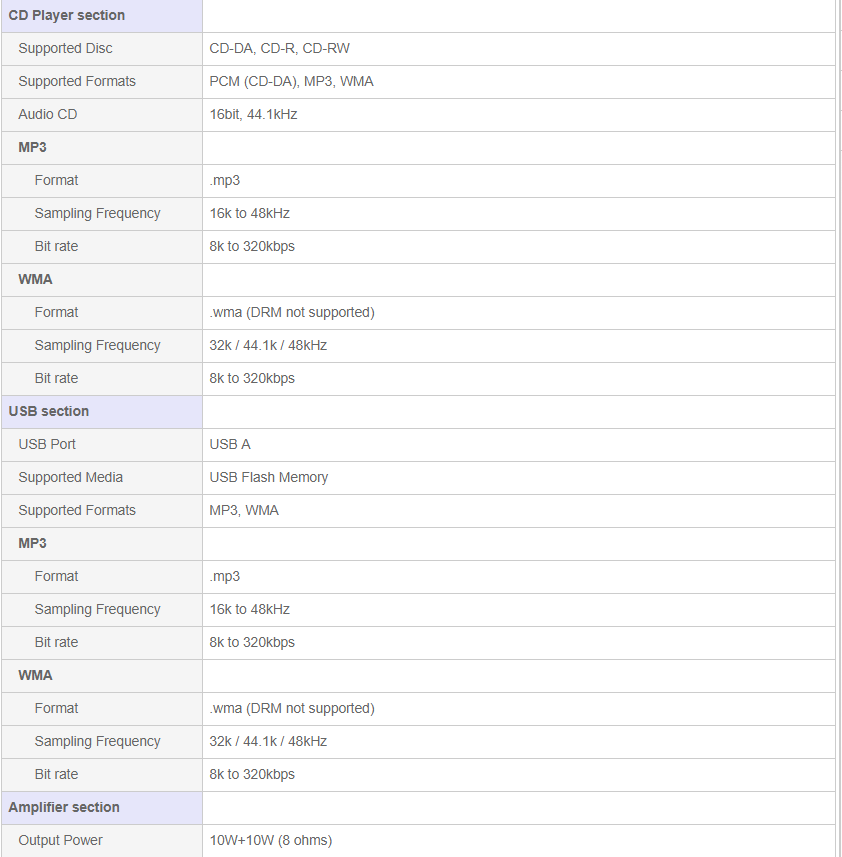
Task: Click PCM (CD-DA), MP3, WMA text
Action: click(291, 81)
